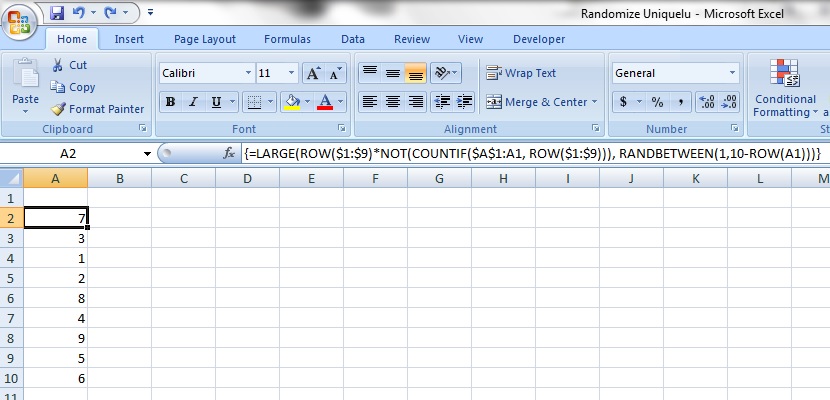Expand the General number format dropdown
Screen dimensions: 830x400
point(732,74)
